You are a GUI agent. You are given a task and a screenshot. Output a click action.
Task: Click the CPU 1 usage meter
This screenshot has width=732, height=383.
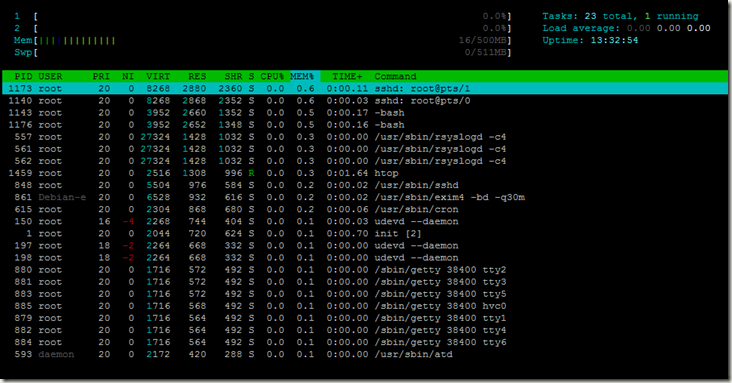[263, 16]
